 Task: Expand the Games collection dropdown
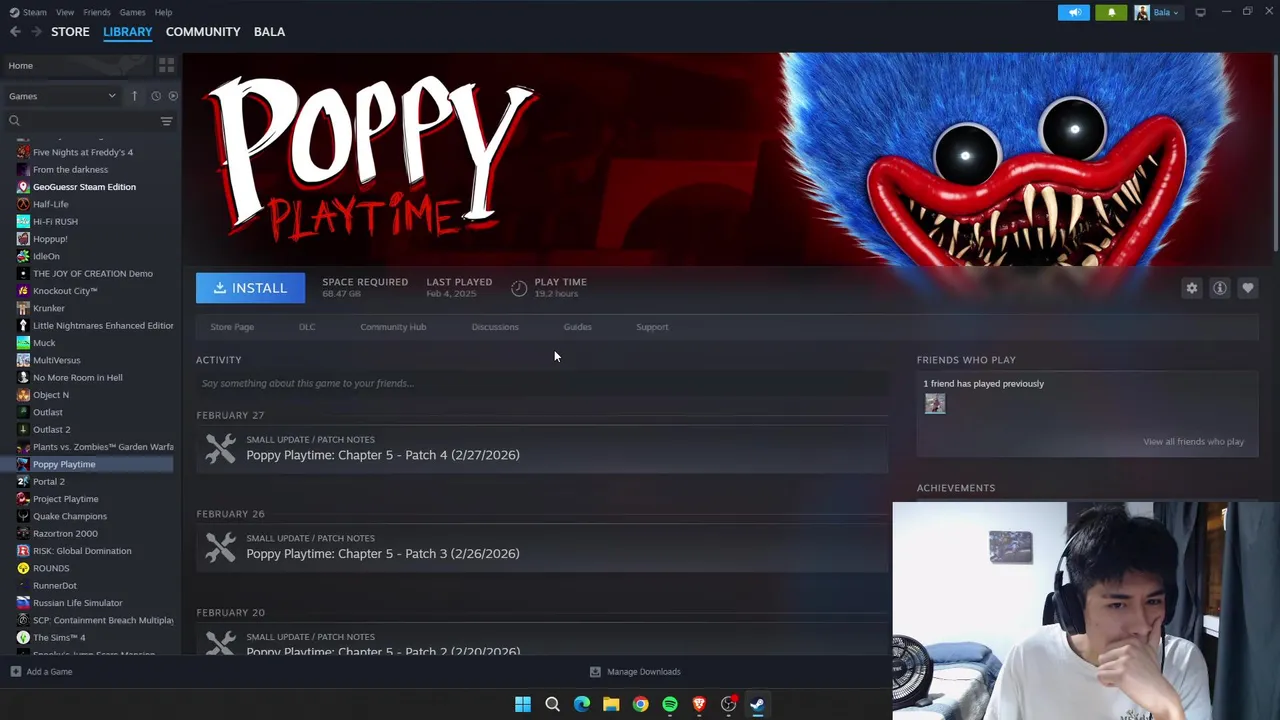(62, 96)
